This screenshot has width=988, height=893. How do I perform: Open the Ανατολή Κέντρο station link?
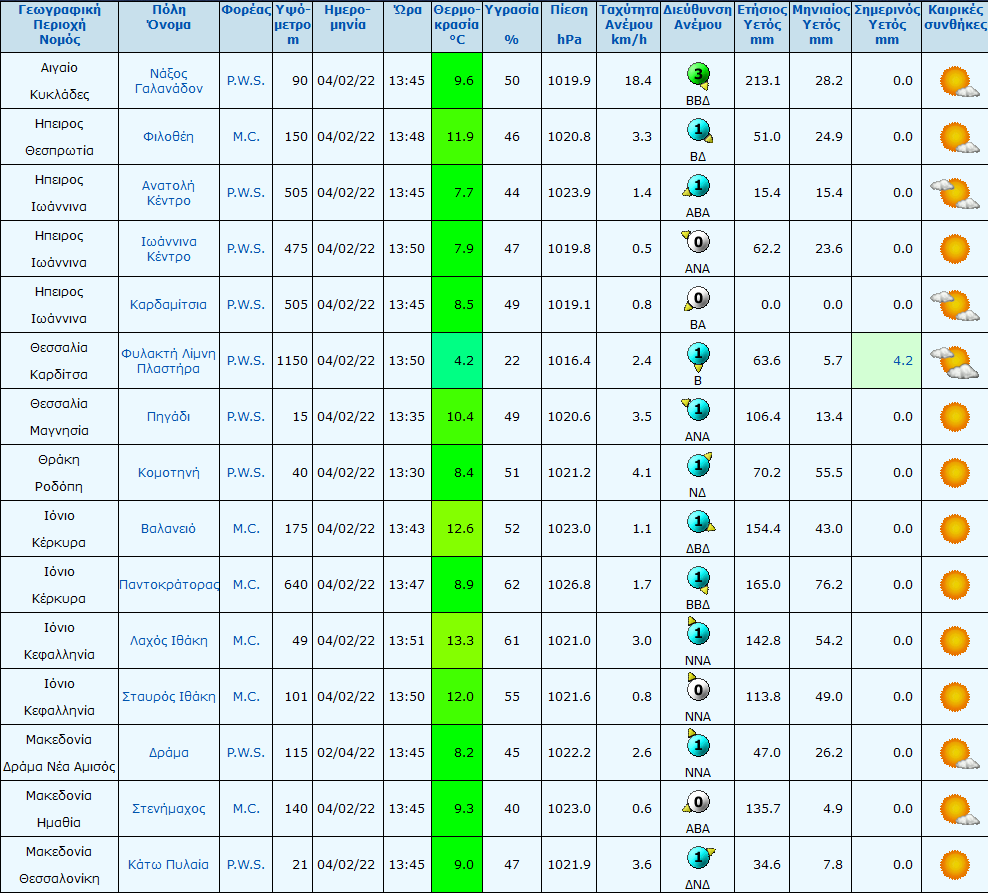tap(168, 193)
